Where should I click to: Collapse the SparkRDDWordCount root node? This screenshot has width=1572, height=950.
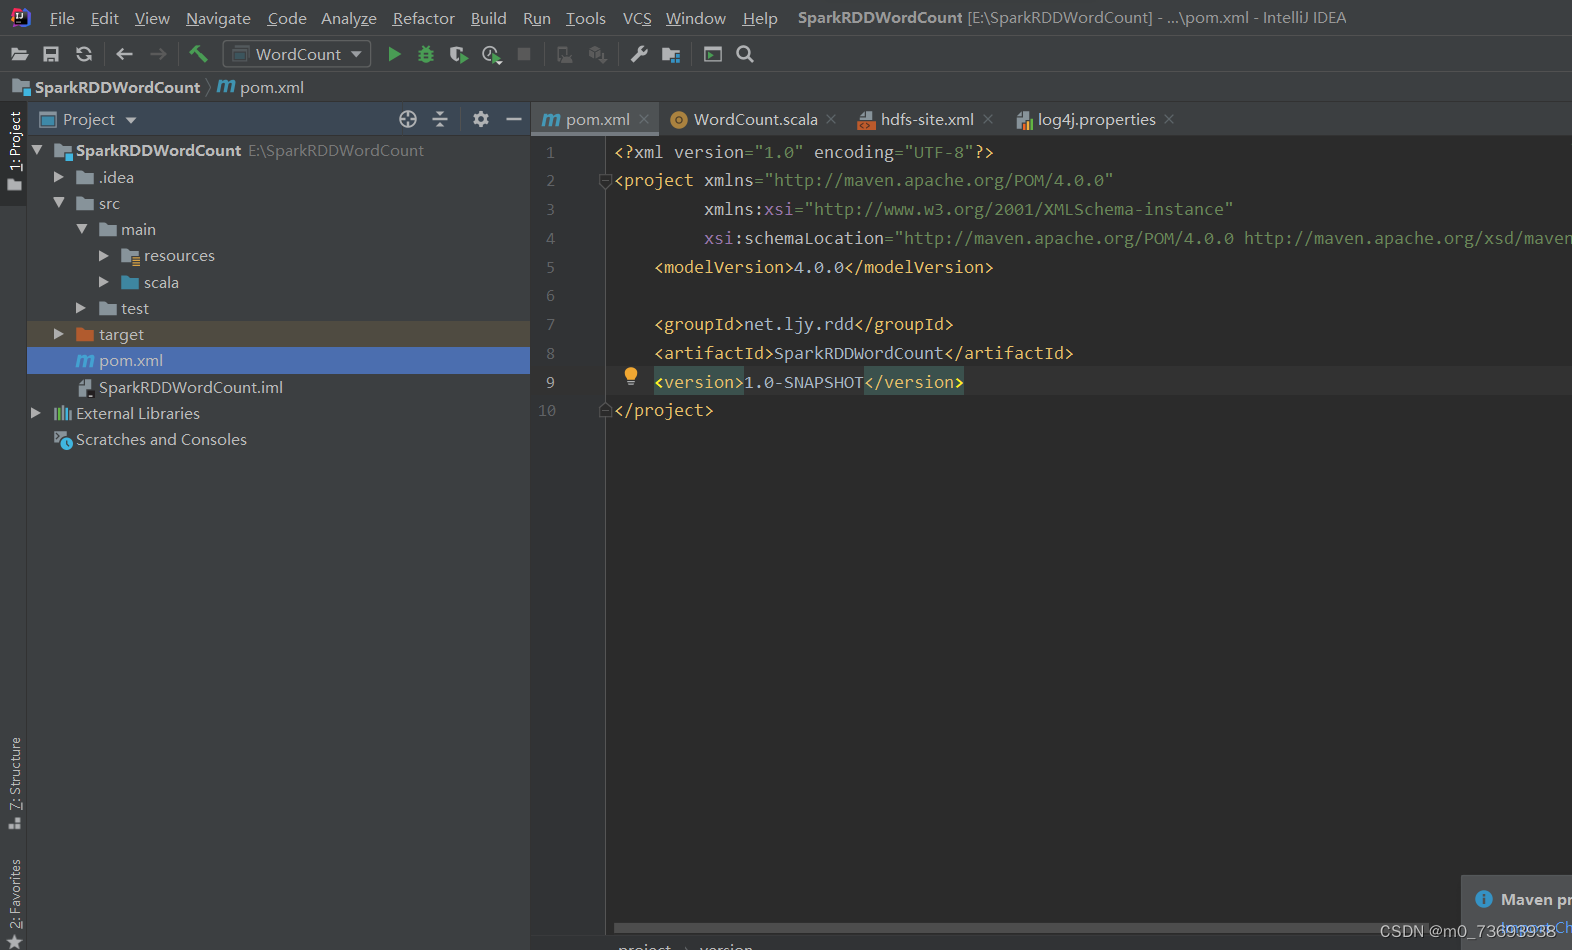[37, 150]
